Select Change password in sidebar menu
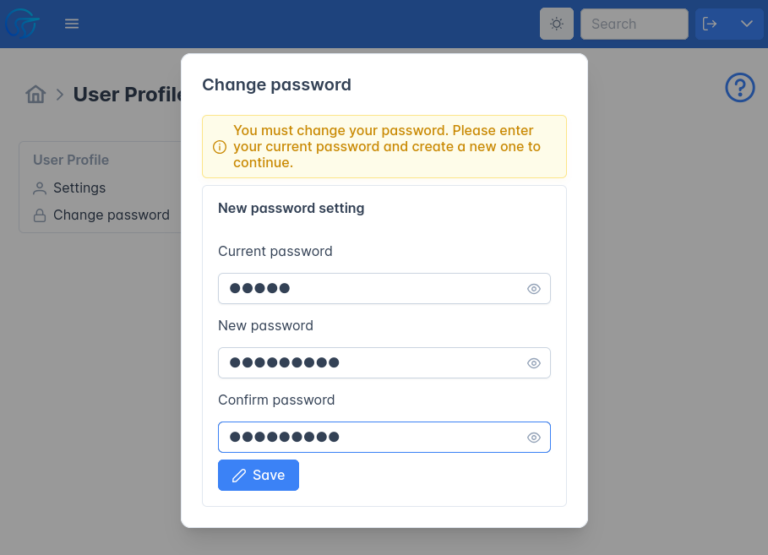Viewport: 768px width, 555px height. coord(111,215)
